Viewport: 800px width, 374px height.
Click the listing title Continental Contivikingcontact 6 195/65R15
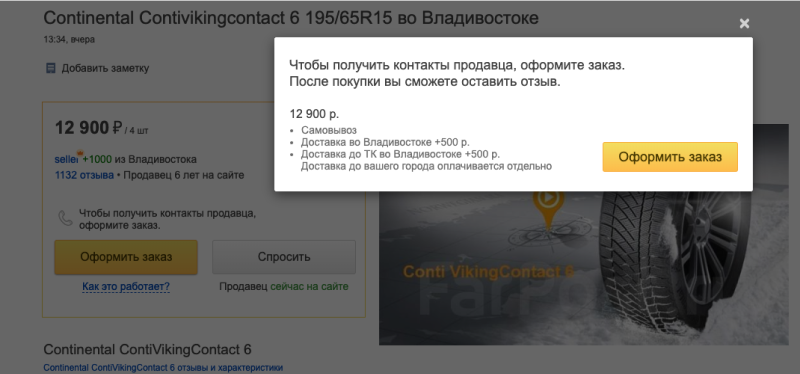click(291, 18)
